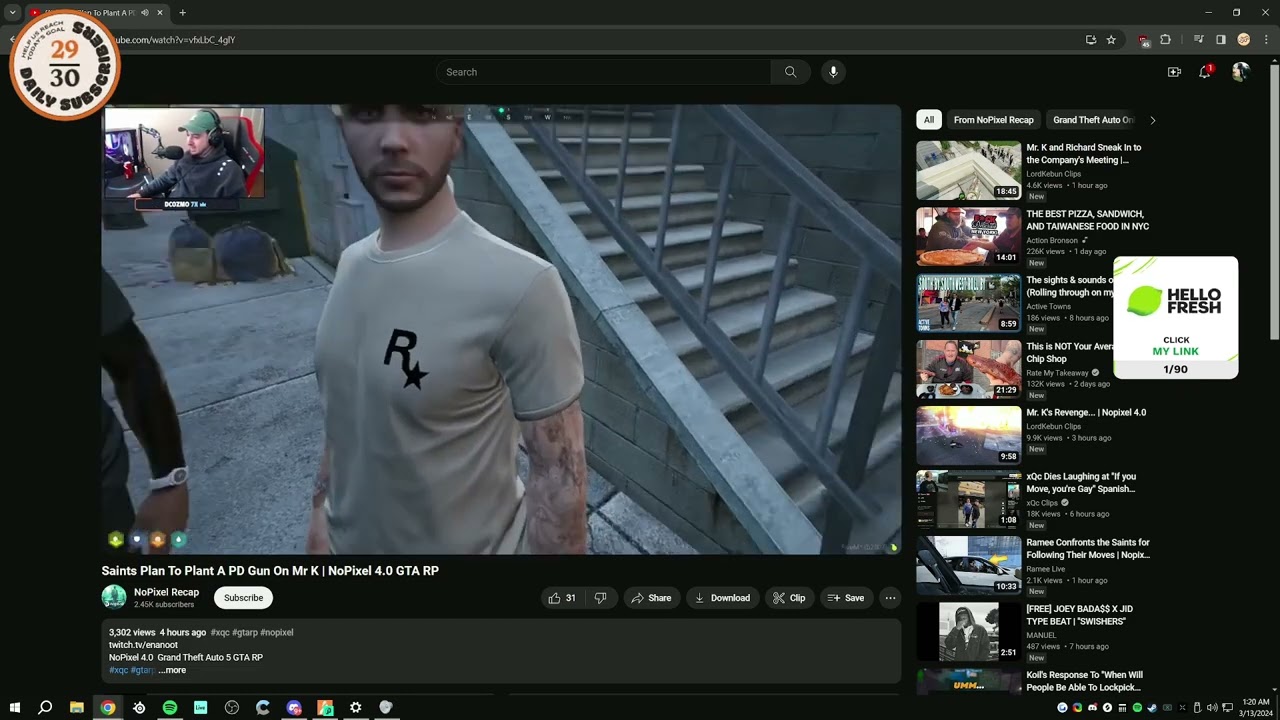
Task: Click the volume icon in system tray
Action: click(x=1212, y=708)
